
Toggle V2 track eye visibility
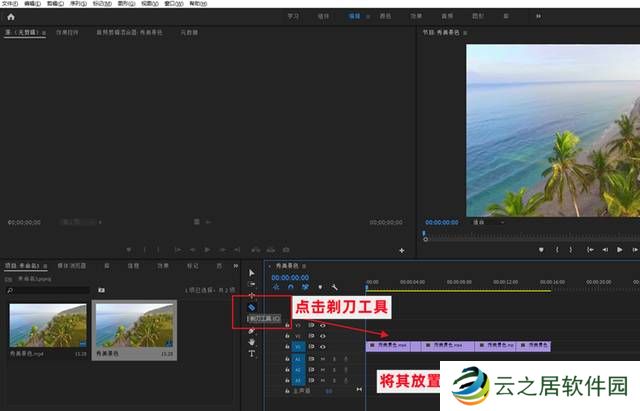323,336
